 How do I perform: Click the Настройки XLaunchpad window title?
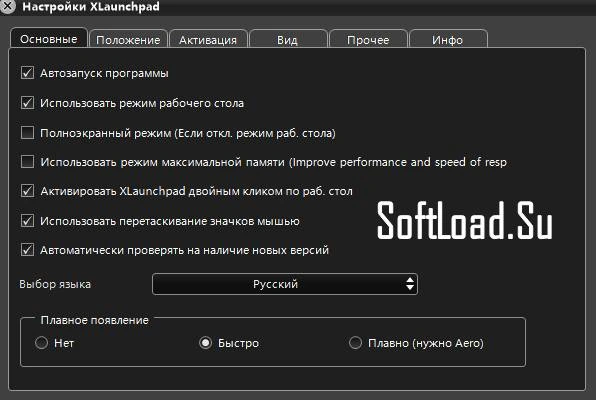click(x=91, y=7)
